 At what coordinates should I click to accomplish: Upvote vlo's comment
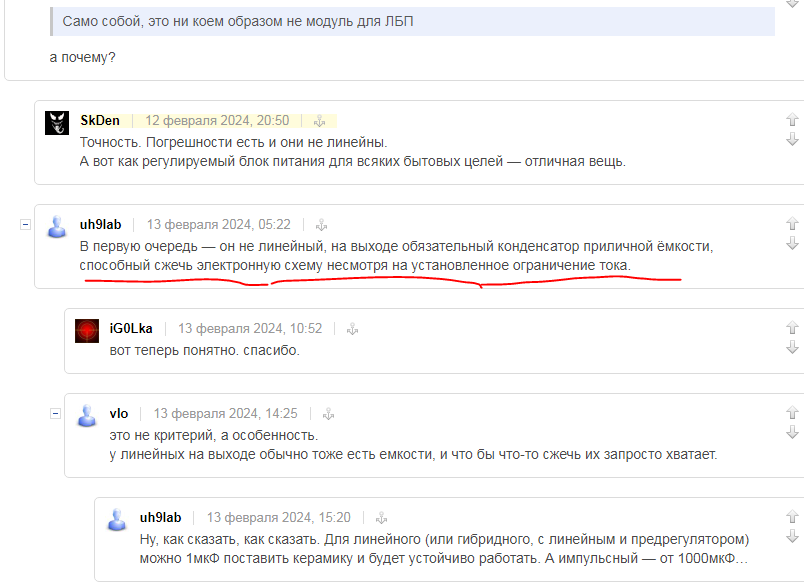(x=792, y=412)
